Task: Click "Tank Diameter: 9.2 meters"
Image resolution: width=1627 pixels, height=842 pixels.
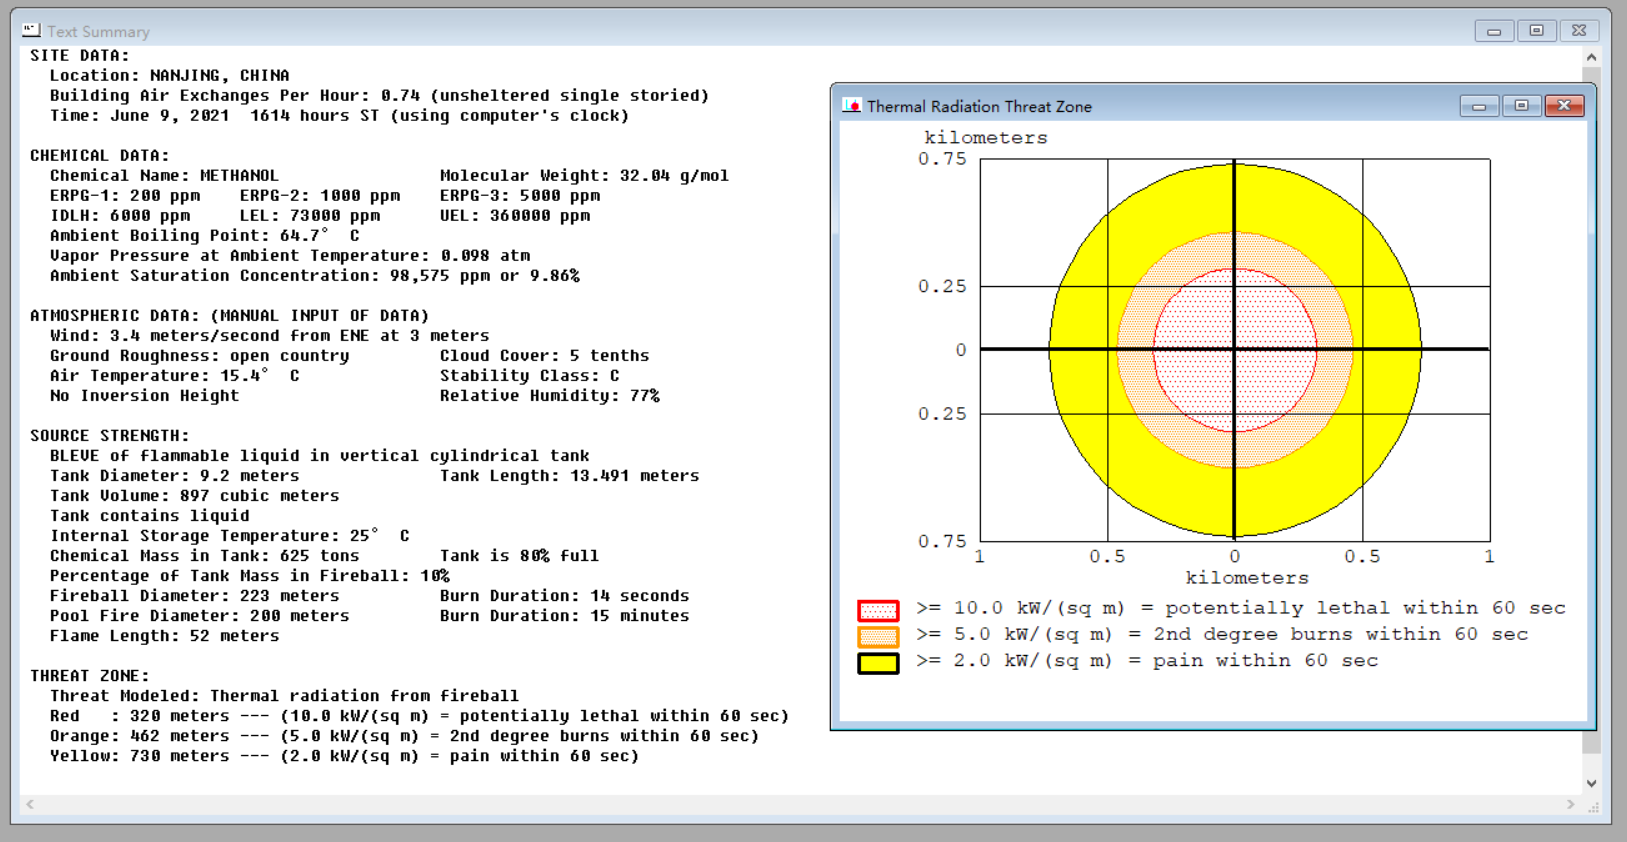Action: click(175, 476)
